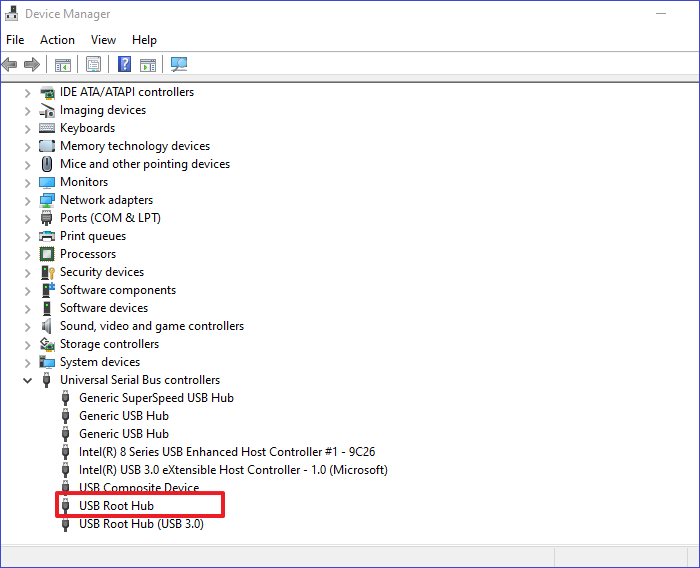Select Intel(R) USB 3.0 eXtensible Host Controller
Image resolution: width=700 pixels, height=568 pixels.
tap(233, 470)
